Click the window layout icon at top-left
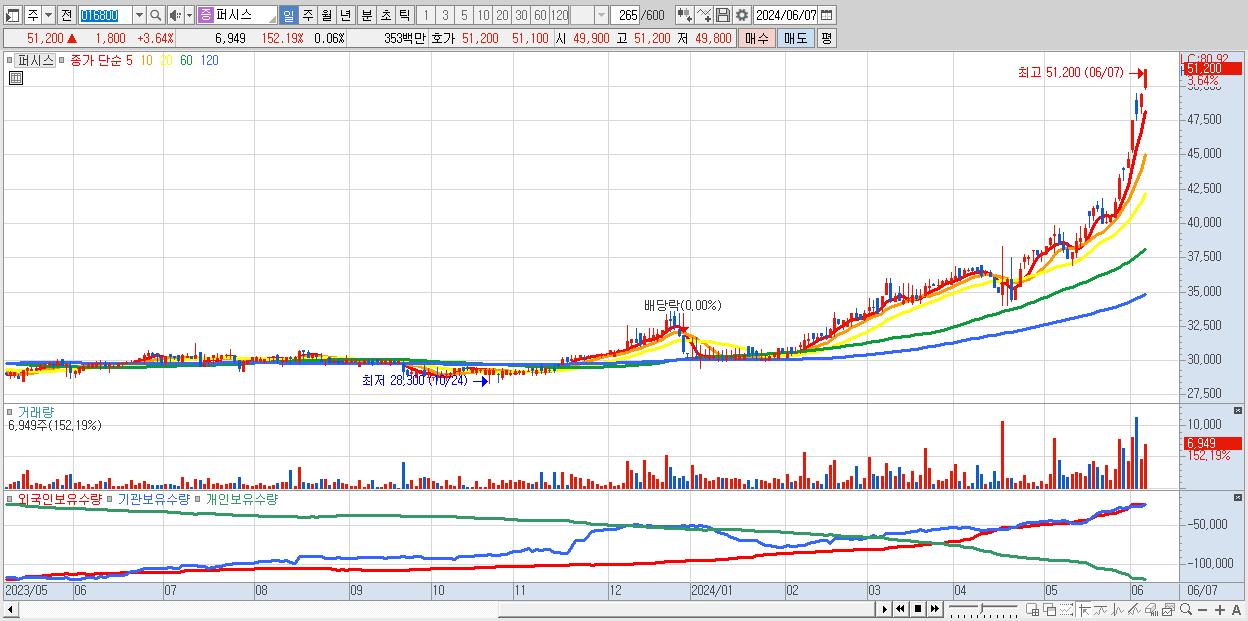 12,15
